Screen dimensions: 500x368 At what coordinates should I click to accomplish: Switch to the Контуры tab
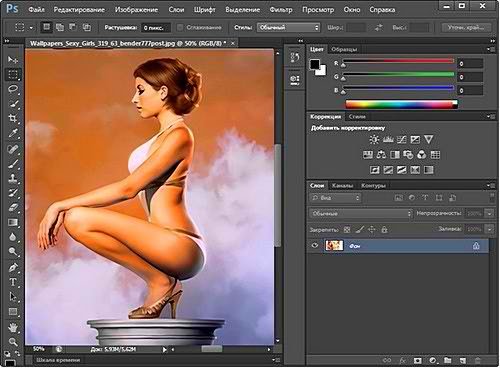373,186
